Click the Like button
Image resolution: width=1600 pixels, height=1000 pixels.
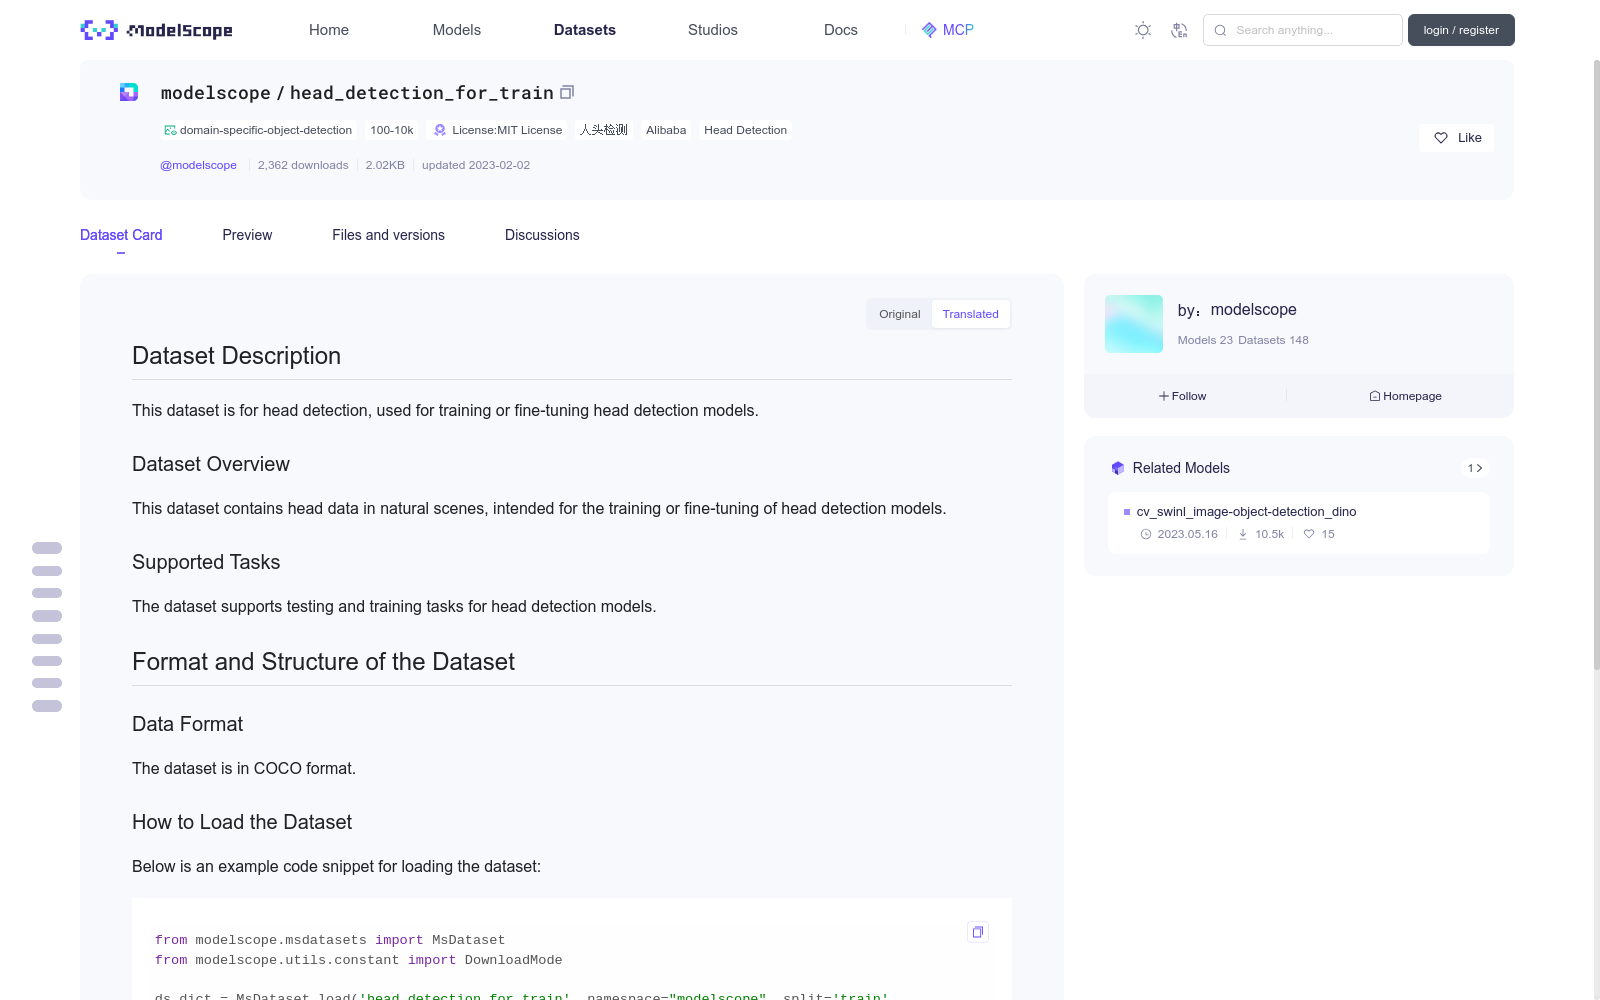pyautogui.click(x=1456, y=138)
